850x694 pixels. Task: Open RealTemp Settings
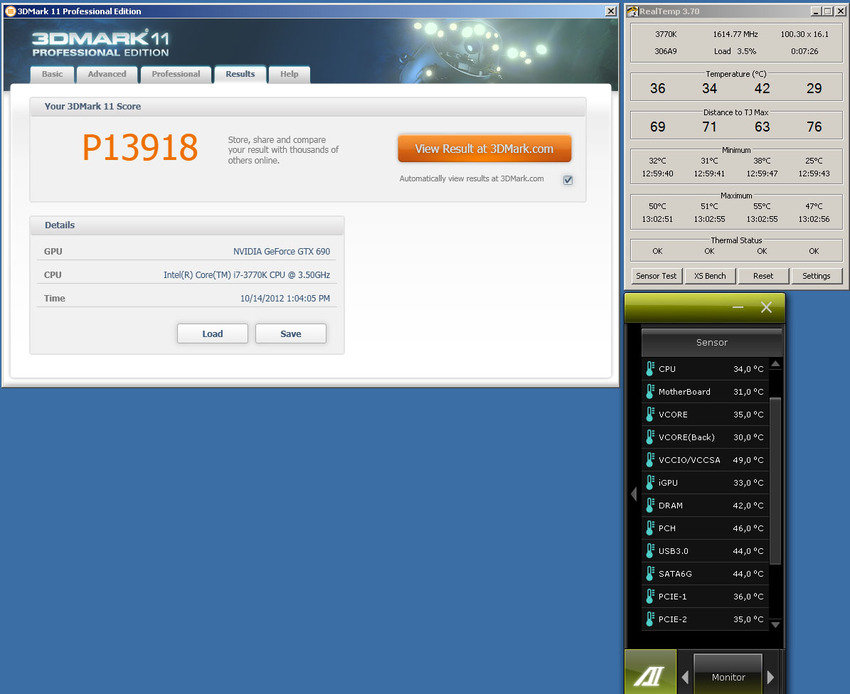[x=816, y=276]
